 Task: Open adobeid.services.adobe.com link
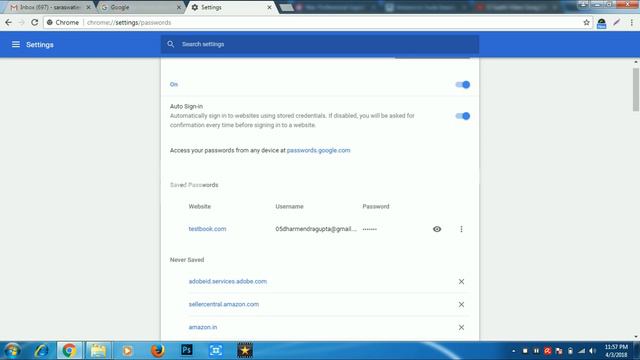pyautogui.click(x=228, y=281)
